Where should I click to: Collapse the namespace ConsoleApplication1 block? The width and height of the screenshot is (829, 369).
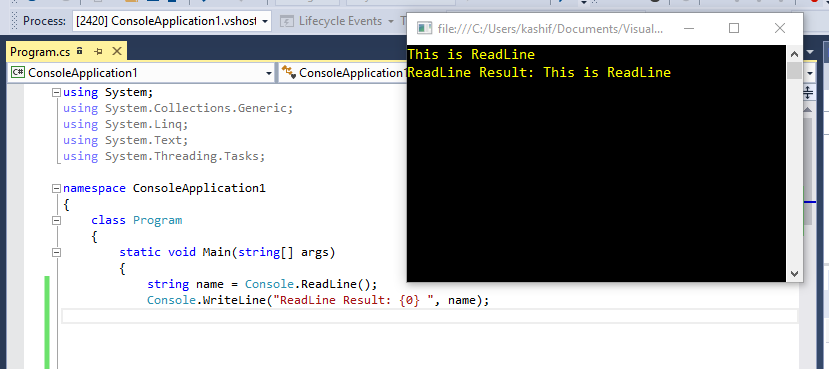tap(56, 188)
